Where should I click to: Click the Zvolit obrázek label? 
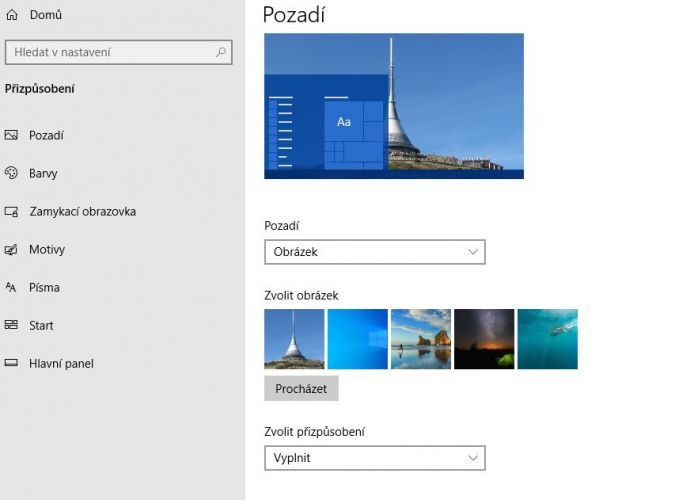pos(301,295)
